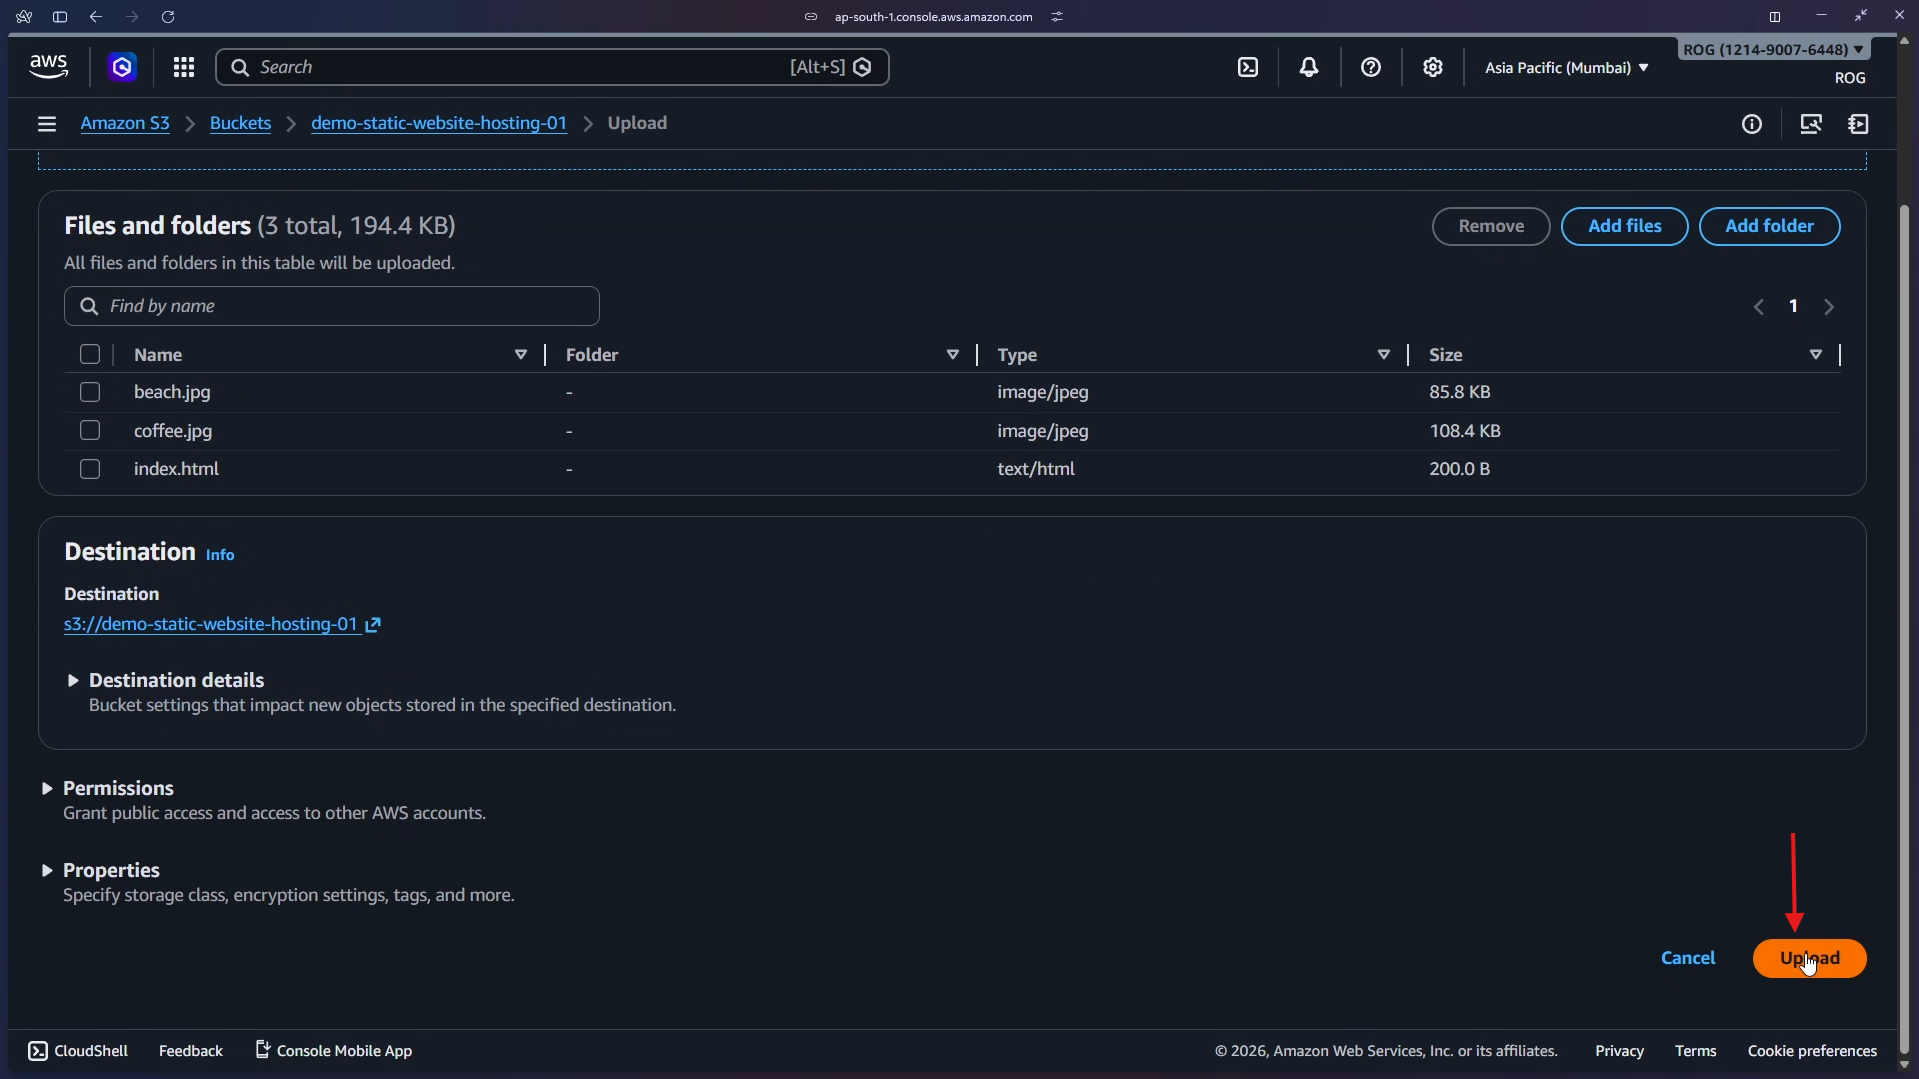The height and width of the screenshot is (1079, 1919).
Task: Open the CloudShell terminal icon in top bar
Action: point(1249,67)
